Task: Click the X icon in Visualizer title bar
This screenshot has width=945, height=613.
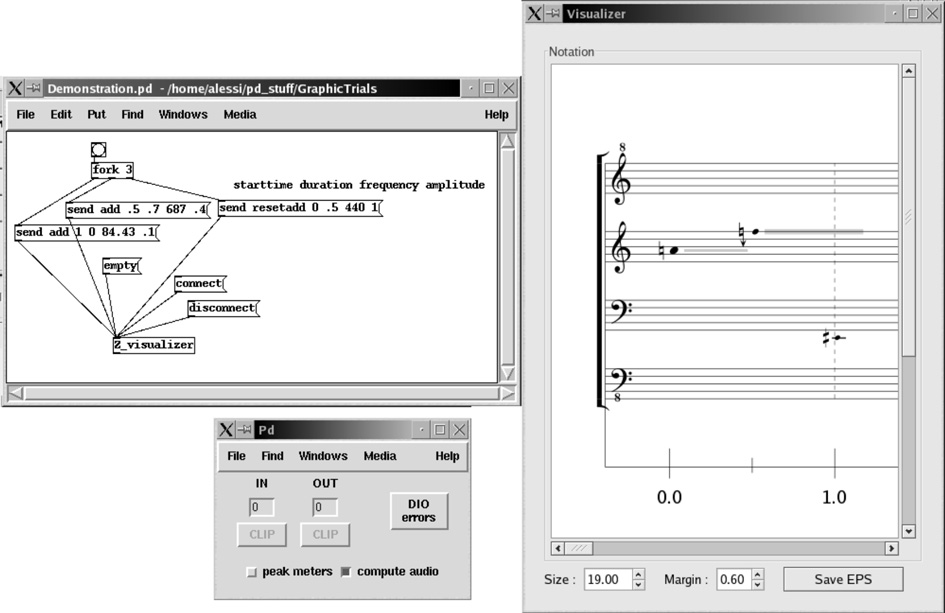Action: [536, 13]
